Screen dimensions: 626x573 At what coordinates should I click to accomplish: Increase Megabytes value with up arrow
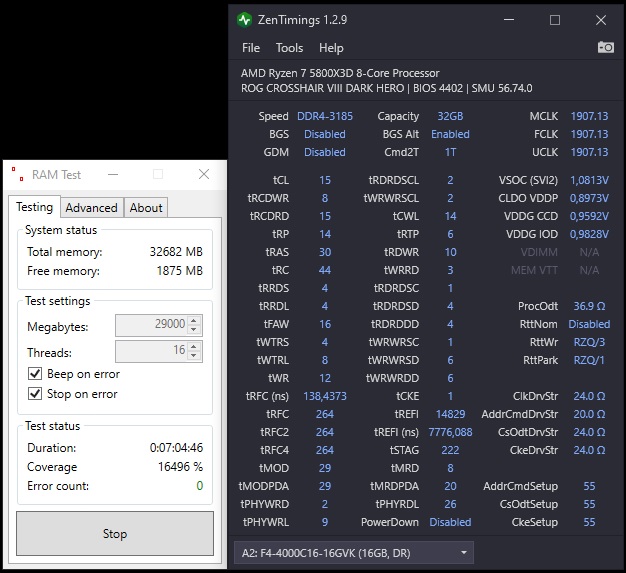(194, 320)
